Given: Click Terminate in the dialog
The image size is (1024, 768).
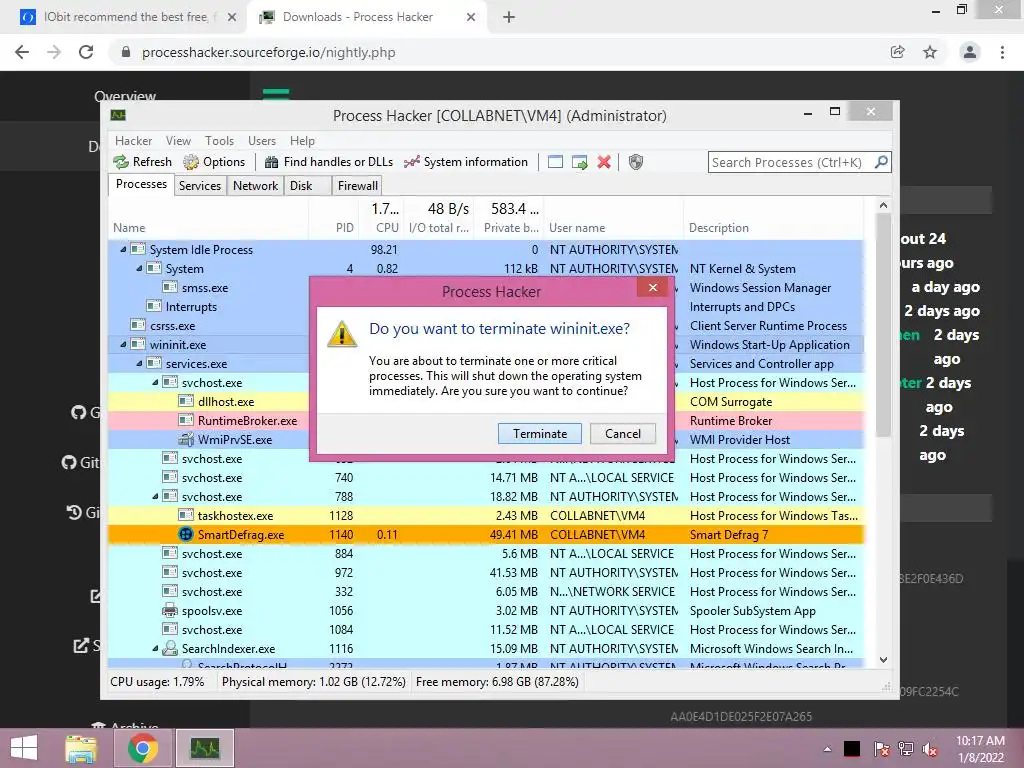Looking at the screenshot, I should click(539, 434).
